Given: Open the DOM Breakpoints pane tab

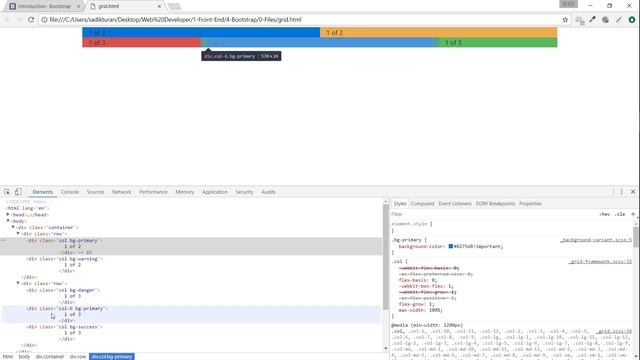Looking at the screenshot, I should pyautogui.click(x=495, y=203).
